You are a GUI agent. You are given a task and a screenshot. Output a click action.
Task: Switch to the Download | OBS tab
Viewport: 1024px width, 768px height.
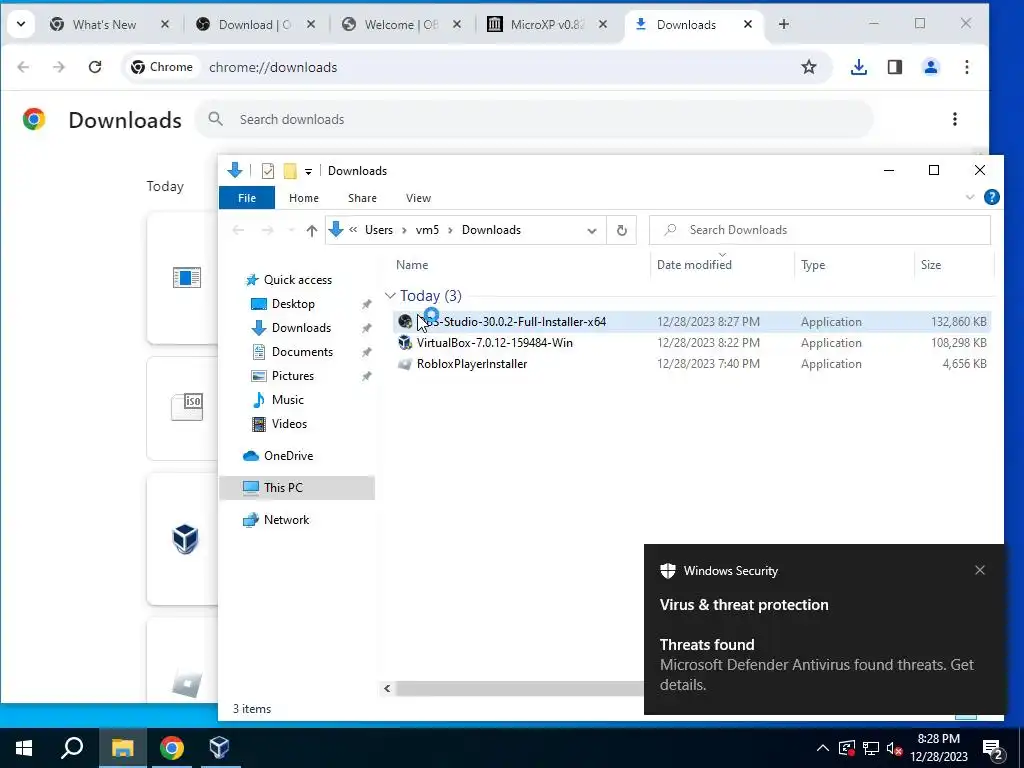[255, 24]
